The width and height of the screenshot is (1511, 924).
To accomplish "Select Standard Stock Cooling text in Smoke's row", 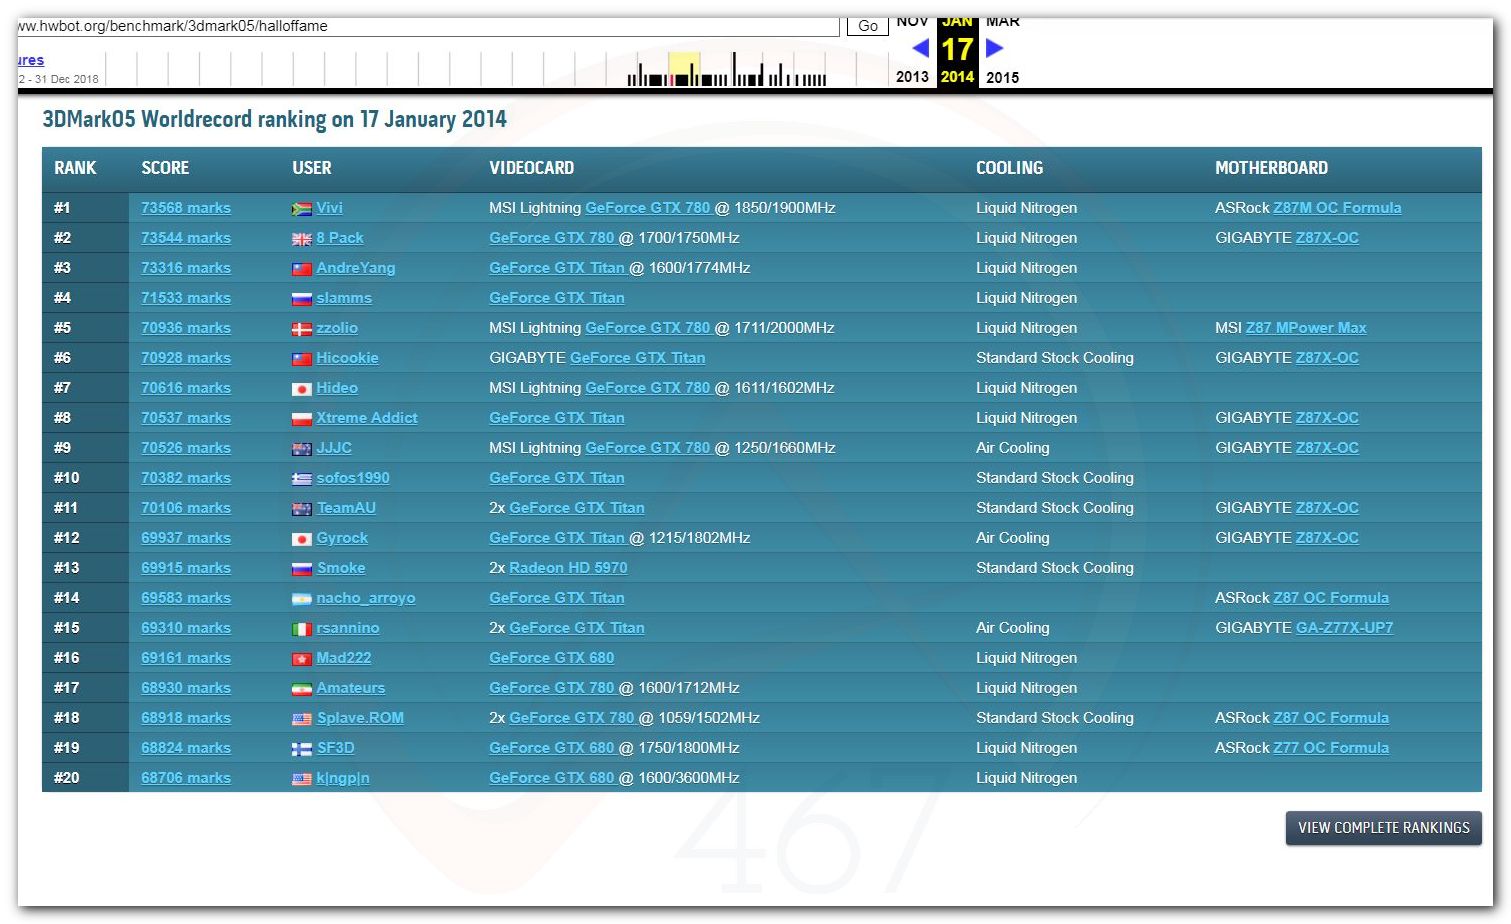I will point(1055,568).
